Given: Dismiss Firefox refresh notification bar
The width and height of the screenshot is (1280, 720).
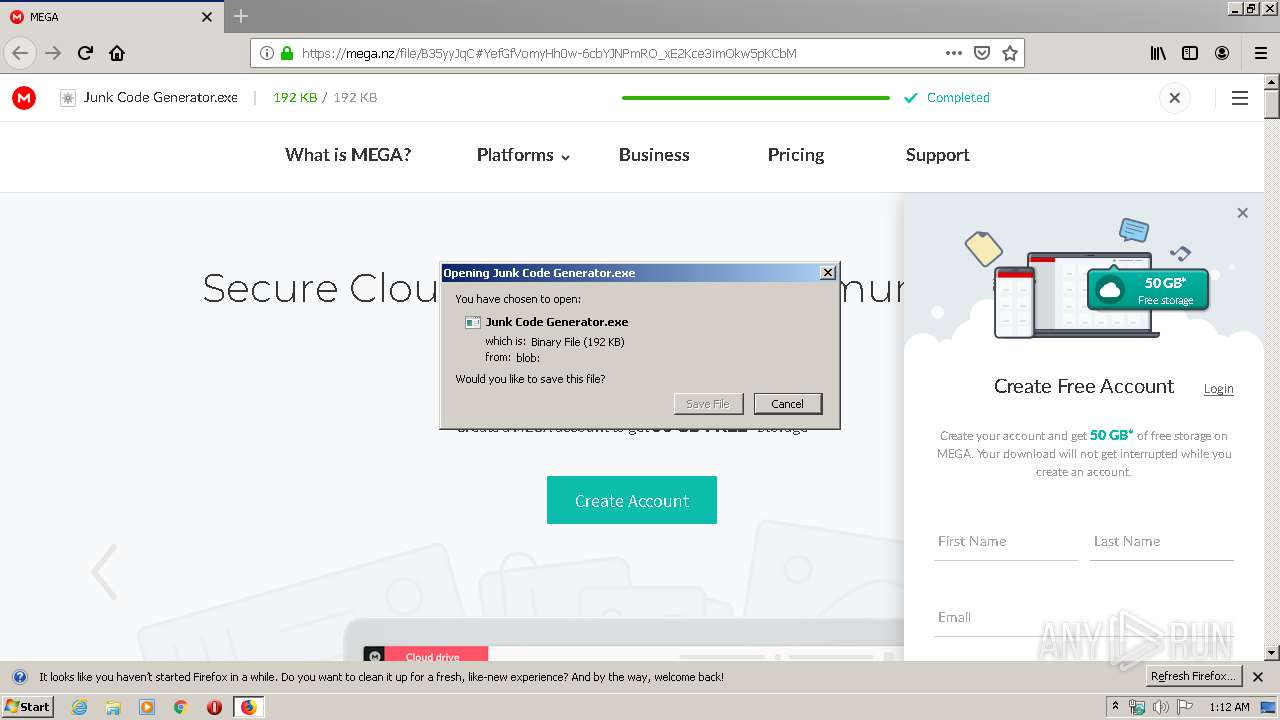Looking at the screenshot, I should point(1258,677).
